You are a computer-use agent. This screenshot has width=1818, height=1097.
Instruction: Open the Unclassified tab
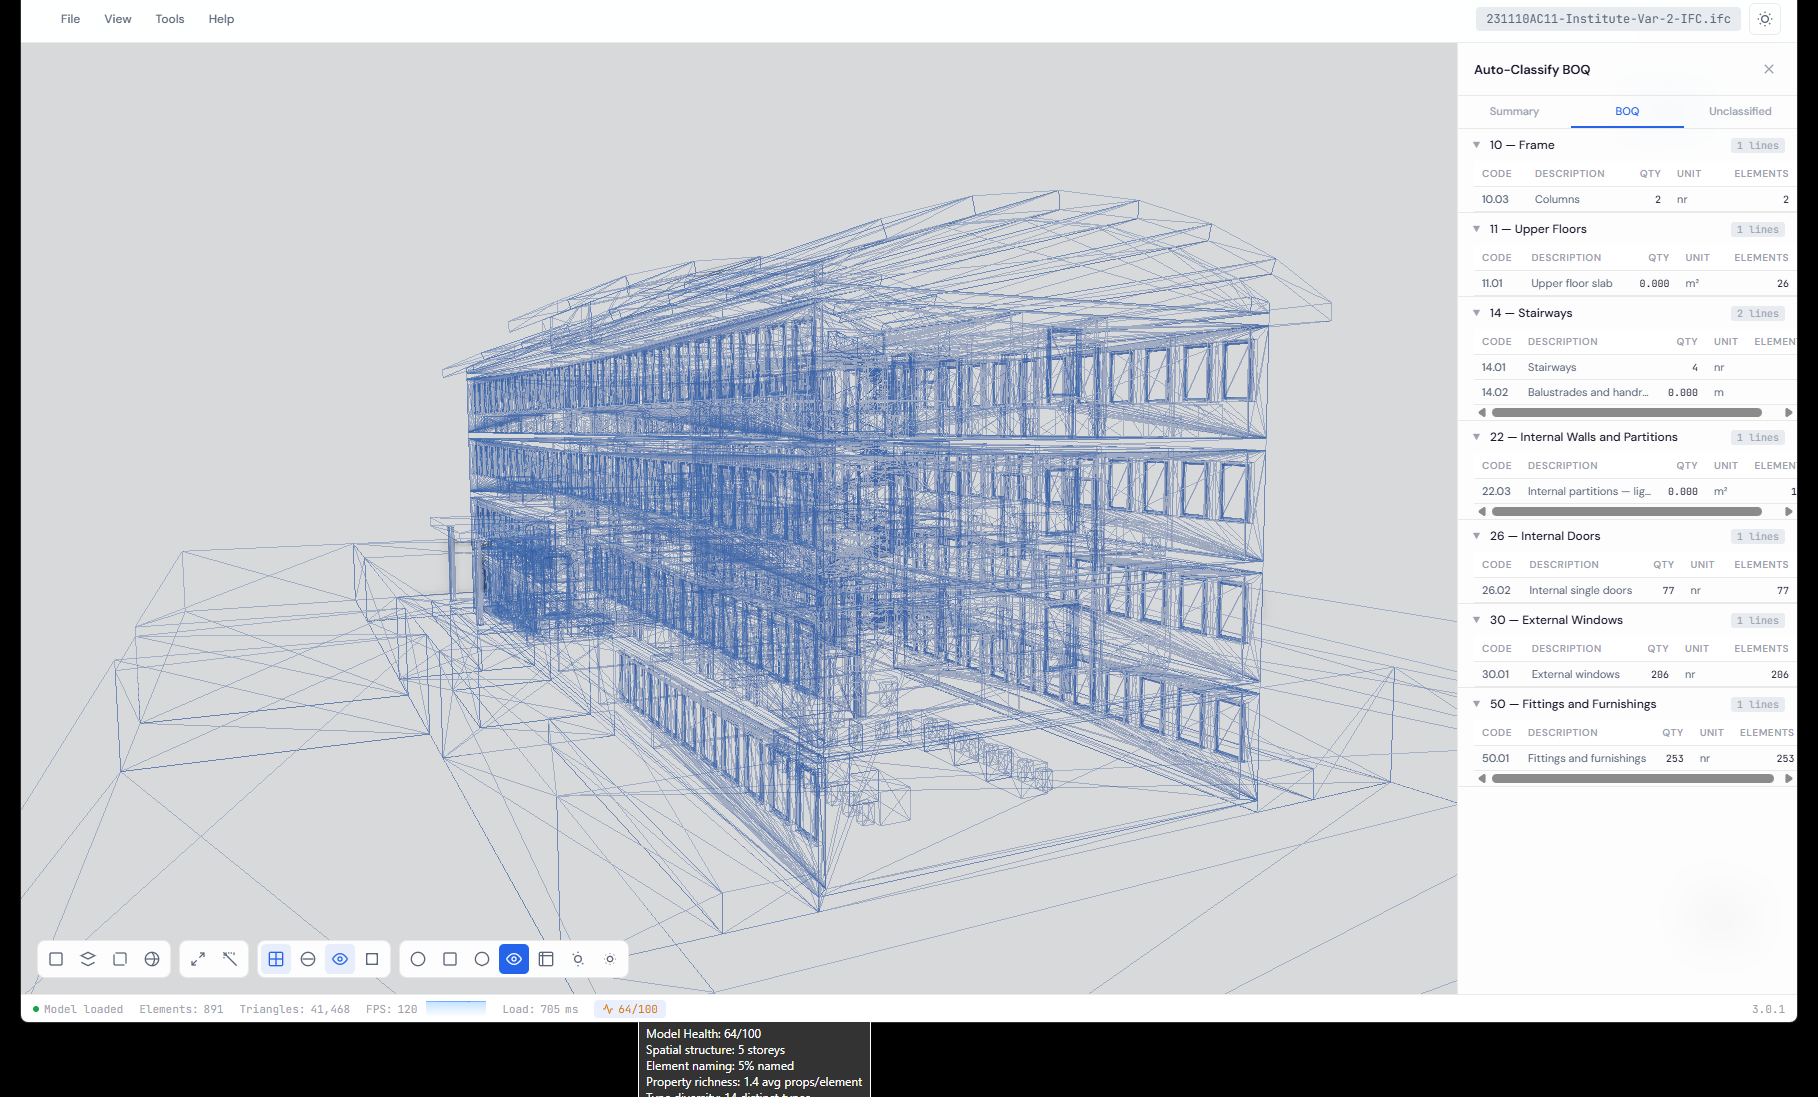(1740, 111)
